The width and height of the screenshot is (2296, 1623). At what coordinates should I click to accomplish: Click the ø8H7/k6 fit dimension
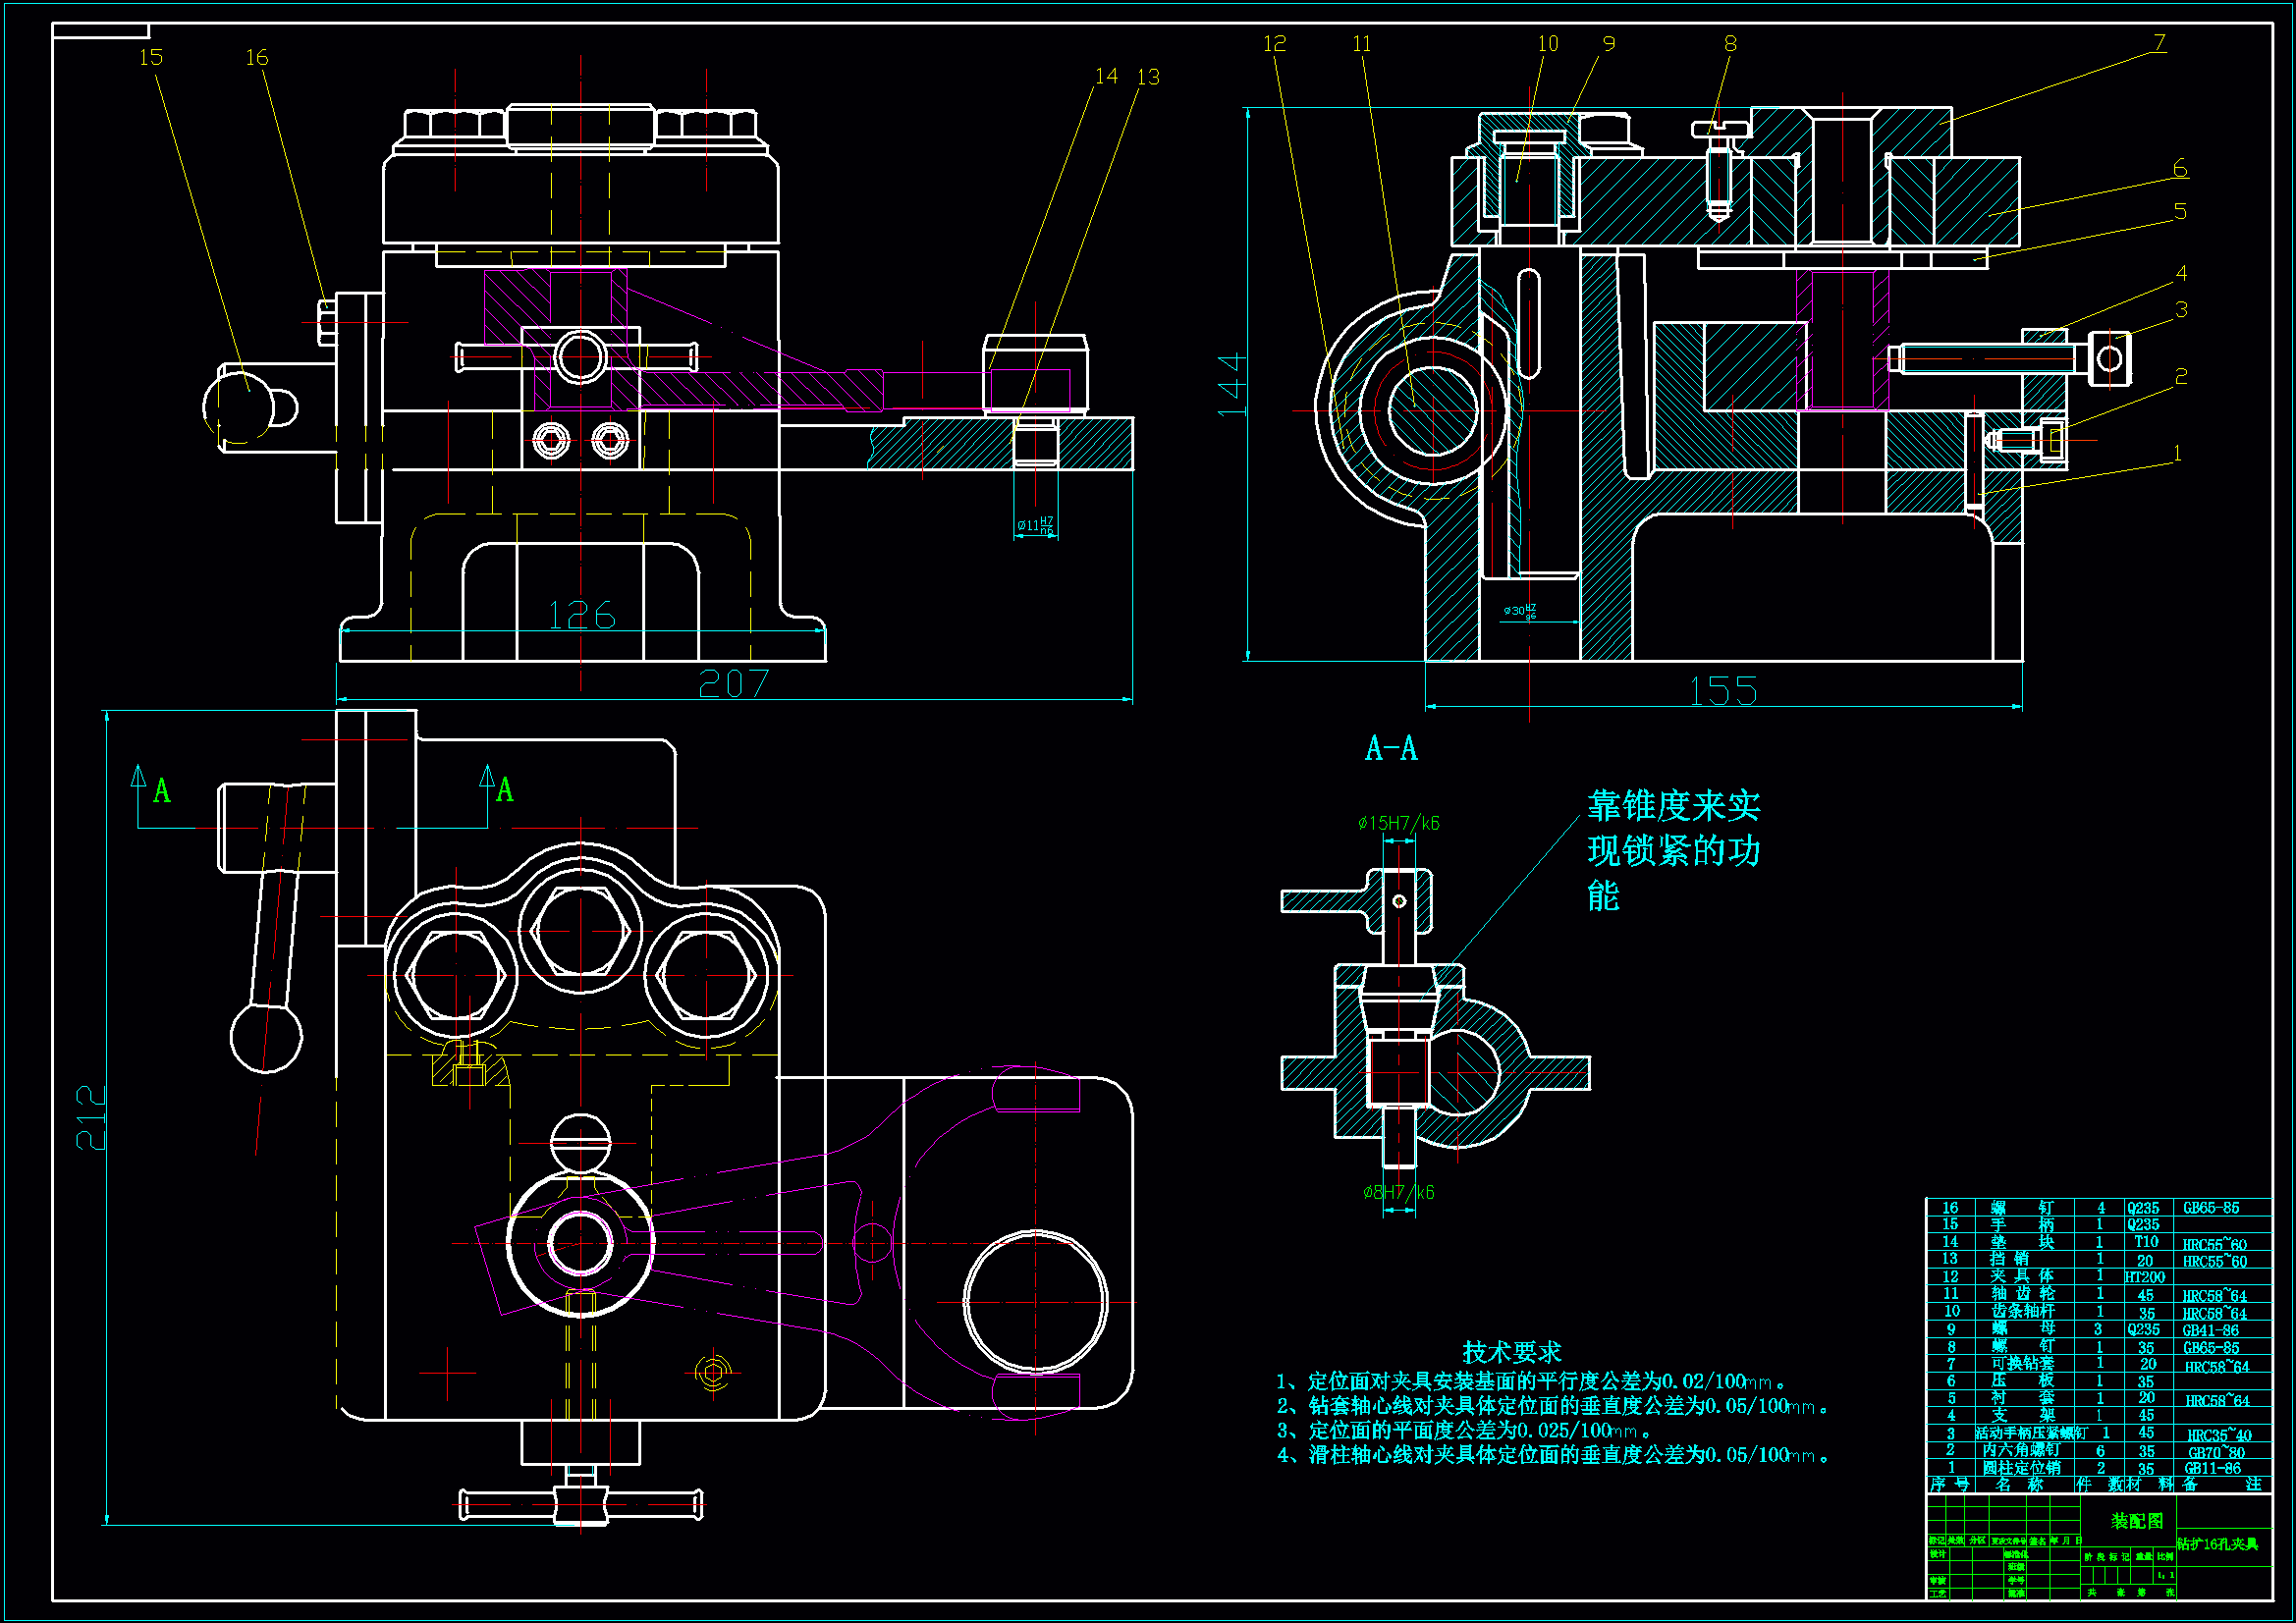coord(1398,1192)
